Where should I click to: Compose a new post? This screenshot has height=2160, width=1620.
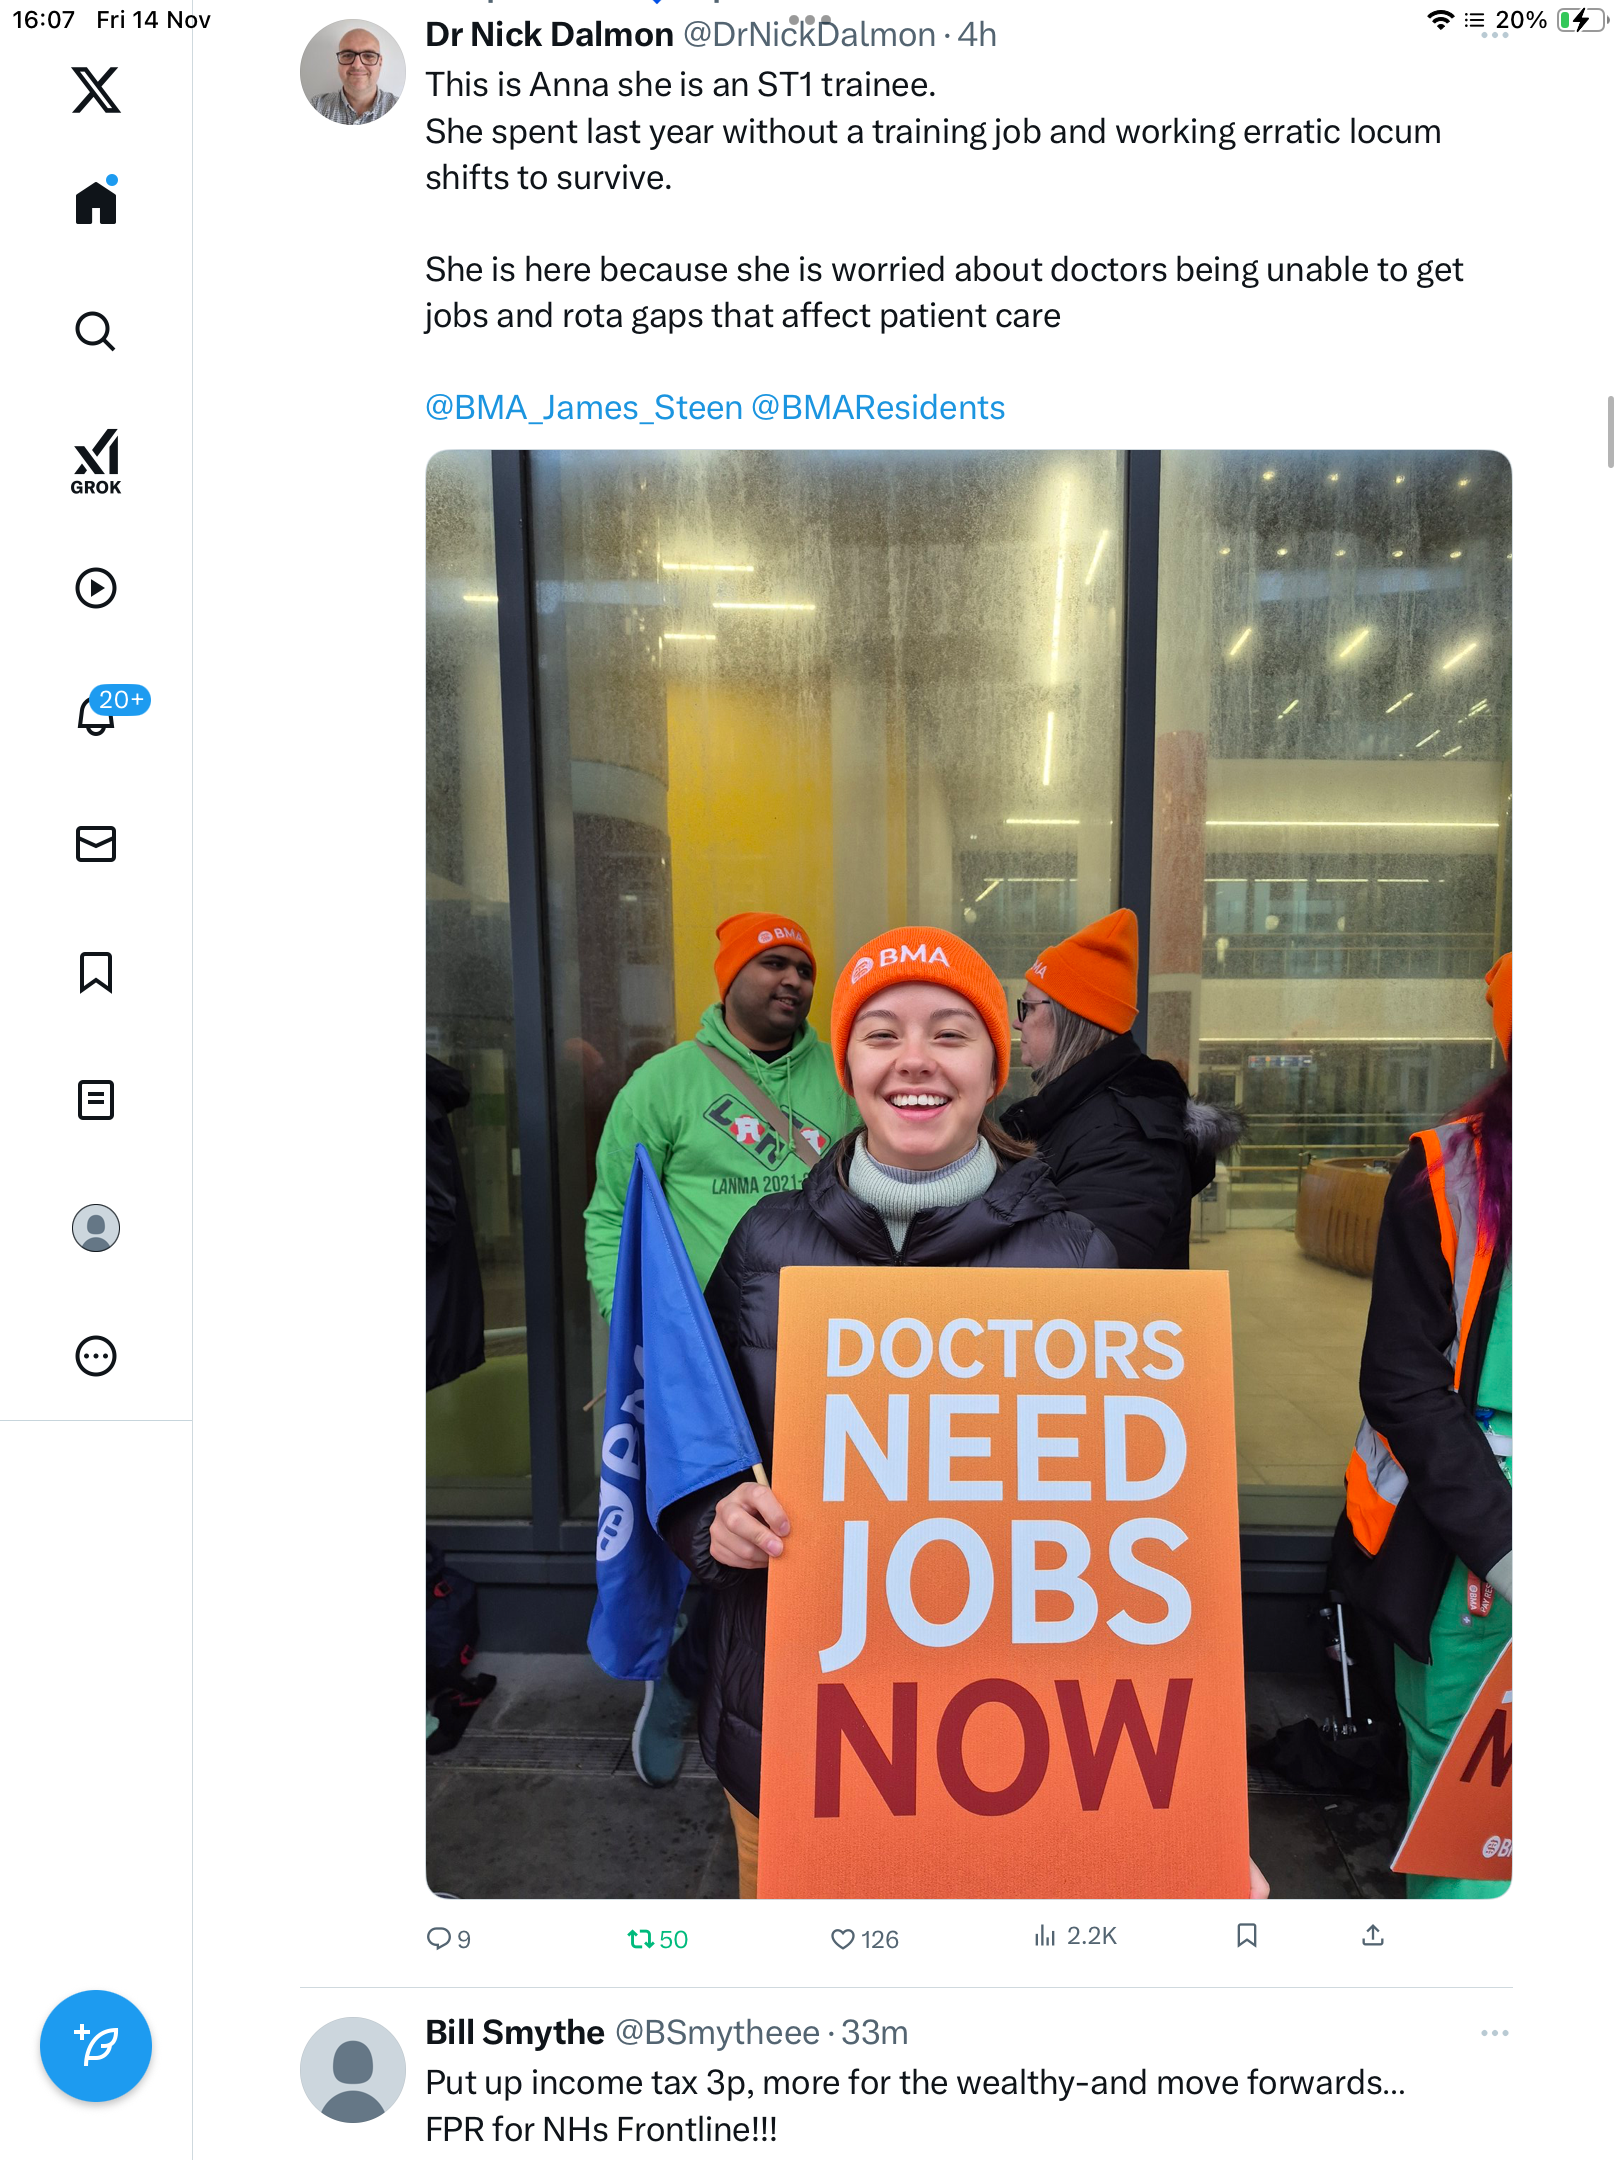(96, 2046)
